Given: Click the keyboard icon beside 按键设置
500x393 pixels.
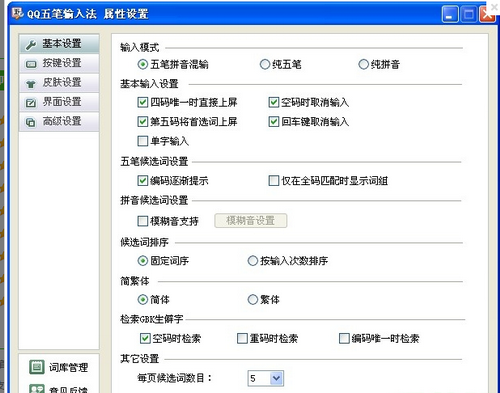Looking at the screenshot, I should click(x=31, y=64).
